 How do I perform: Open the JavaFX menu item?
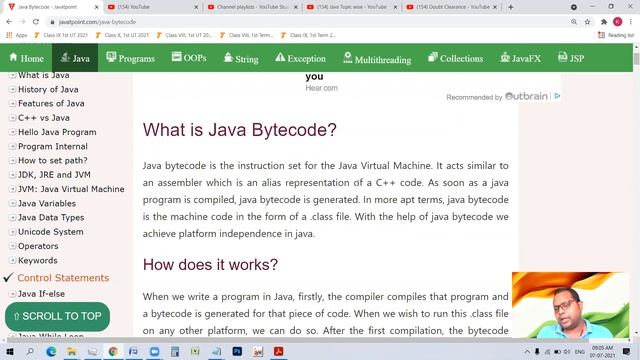[520, 58]
